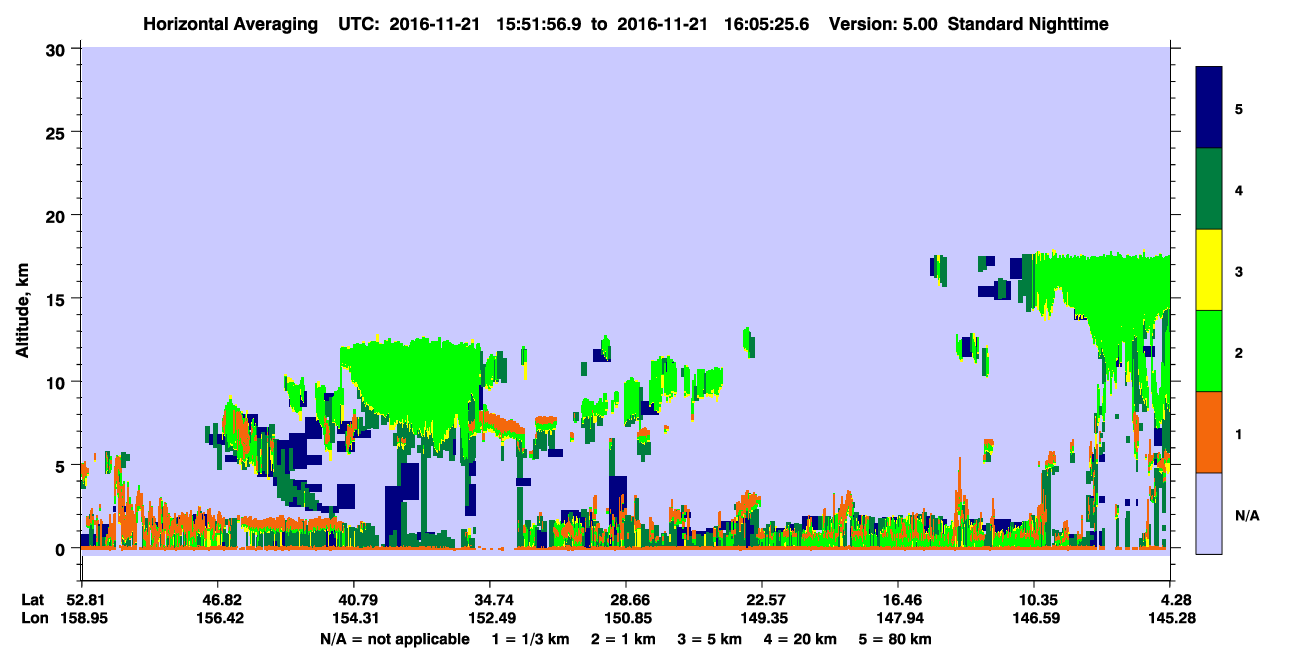The image size is (1300, 667).
Task: Click the 'Lon' row label
Action: (x=33, y=619)
